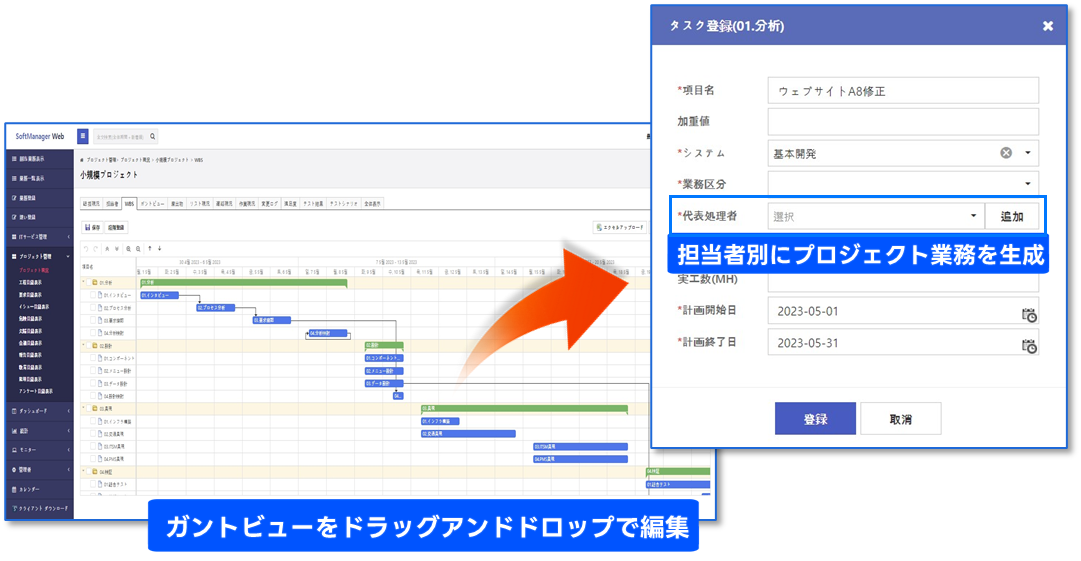Open calendar picker for 計画開始日
The image size is (1081, 561).
coord(1029,313)
